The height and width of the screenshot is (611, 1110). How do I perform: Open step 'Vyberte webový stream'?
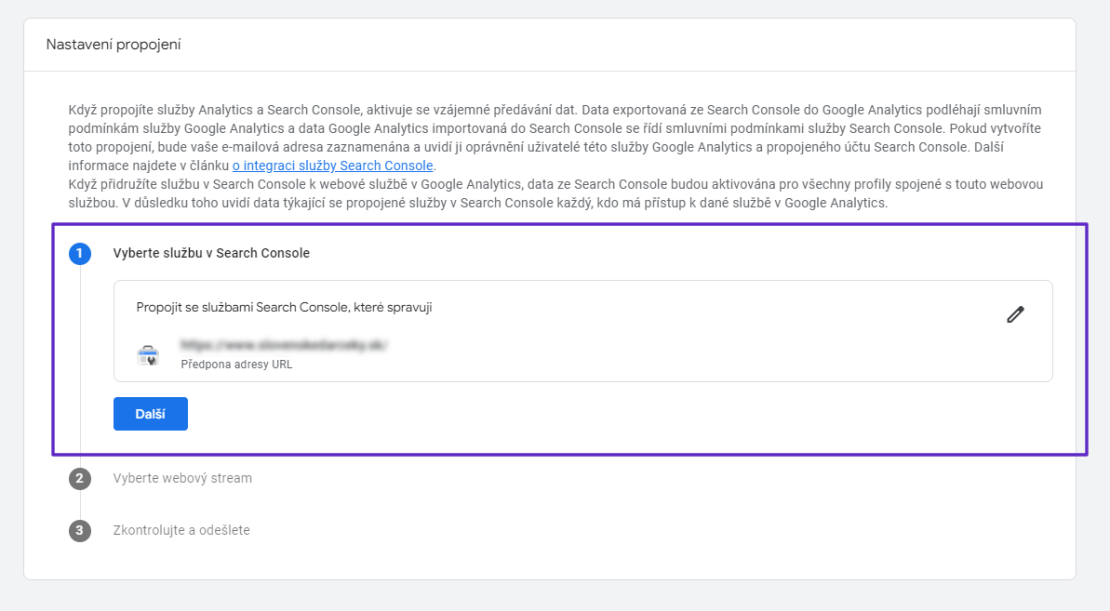183,479
